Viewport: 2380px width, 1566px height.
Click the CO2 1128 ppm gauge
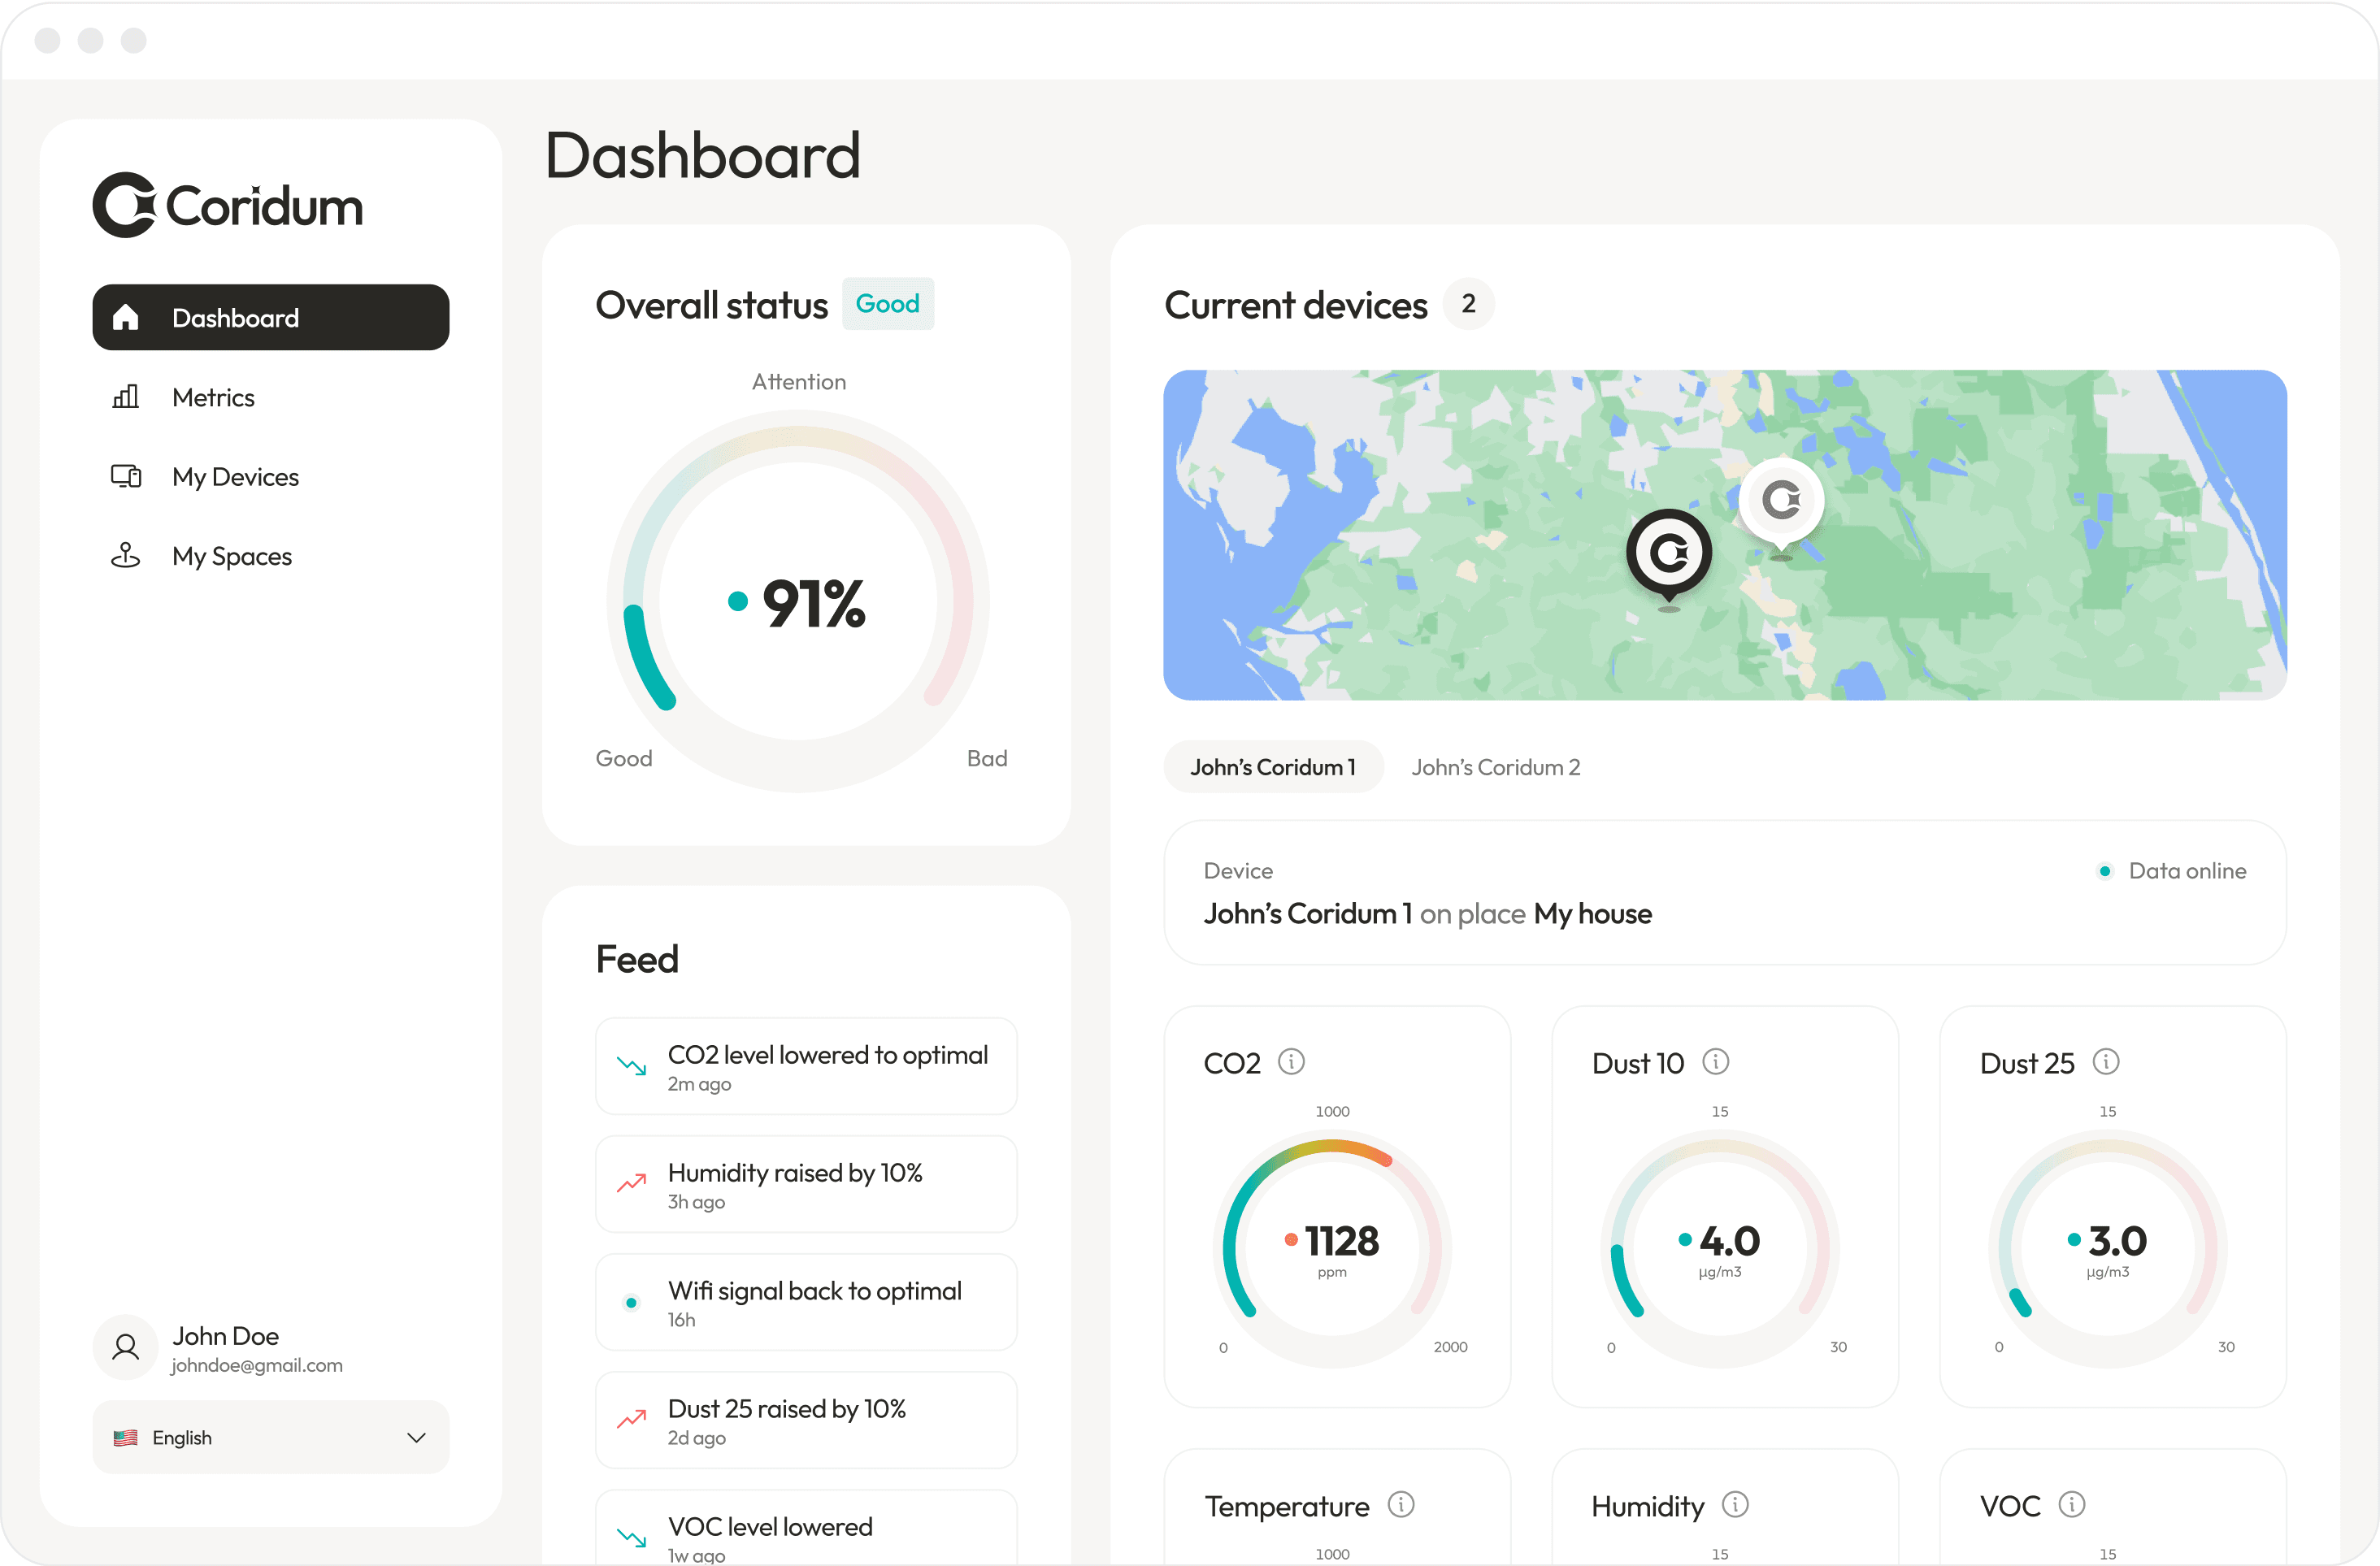[x=1332, y=1248]
